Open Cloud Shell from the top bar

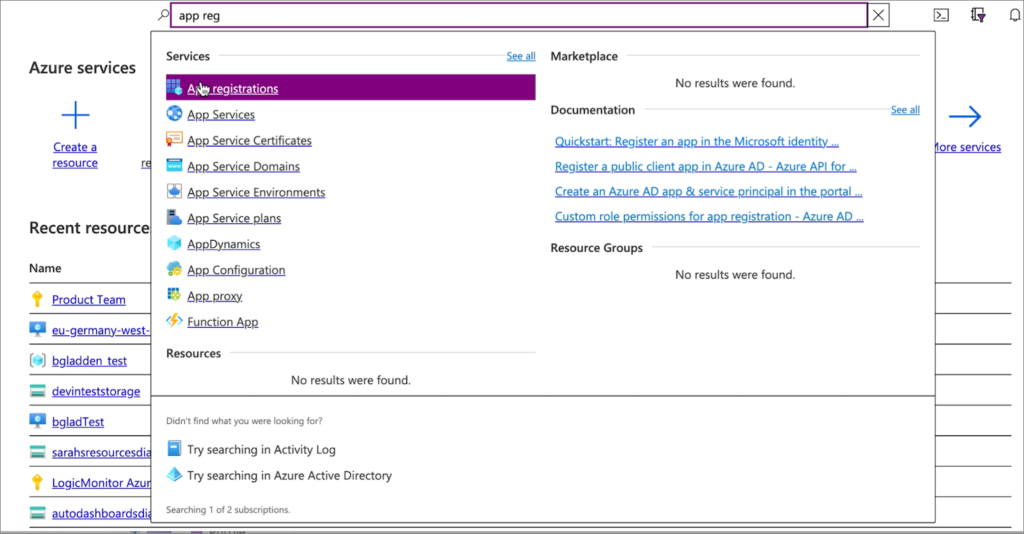941,15
